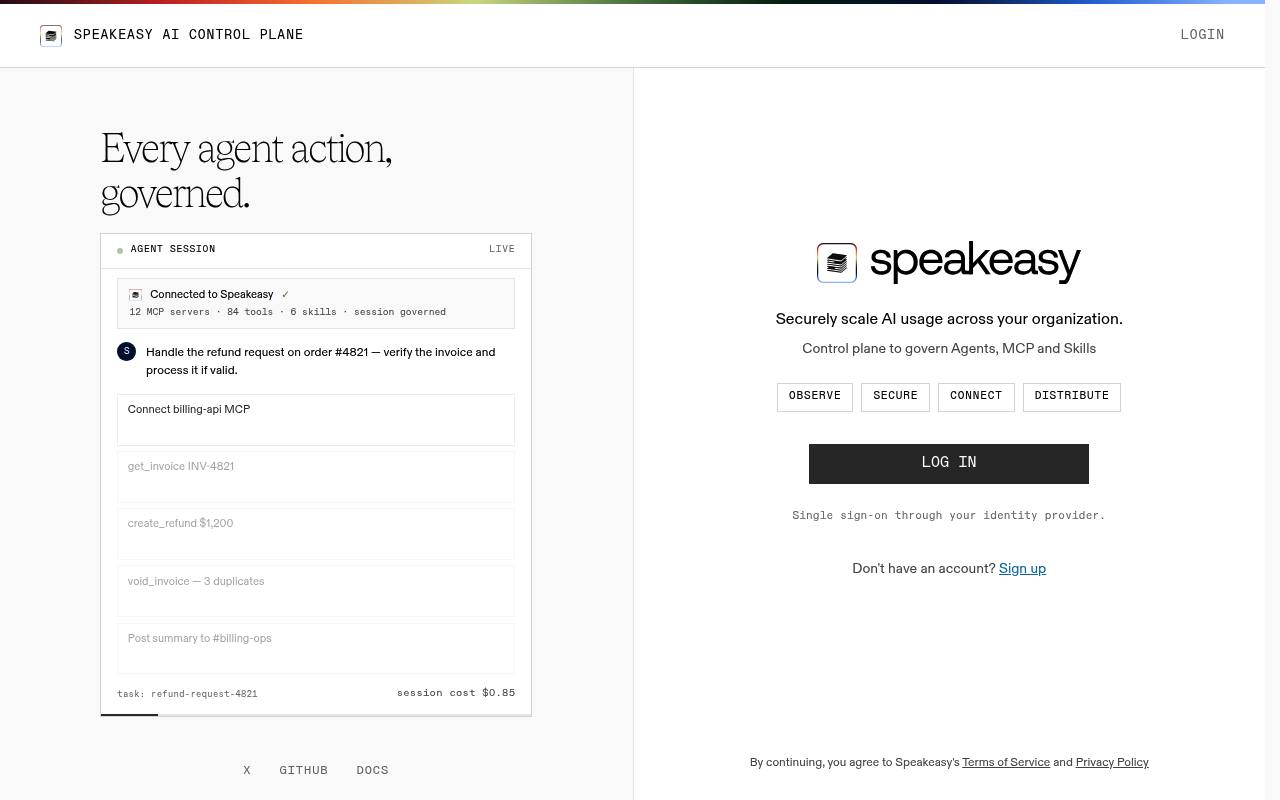This screenshot has width=1280, height=800.
Task: Click the Connected to Speakeasy text
Action: click(212, 295)
